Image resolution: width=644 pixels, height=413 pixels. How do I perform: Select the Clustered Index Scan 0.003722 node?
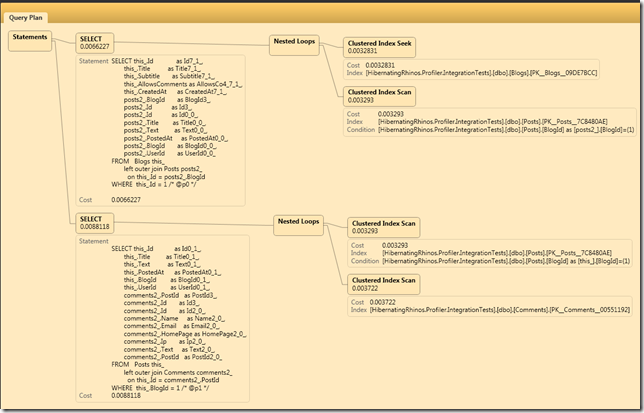coord(384,284)
